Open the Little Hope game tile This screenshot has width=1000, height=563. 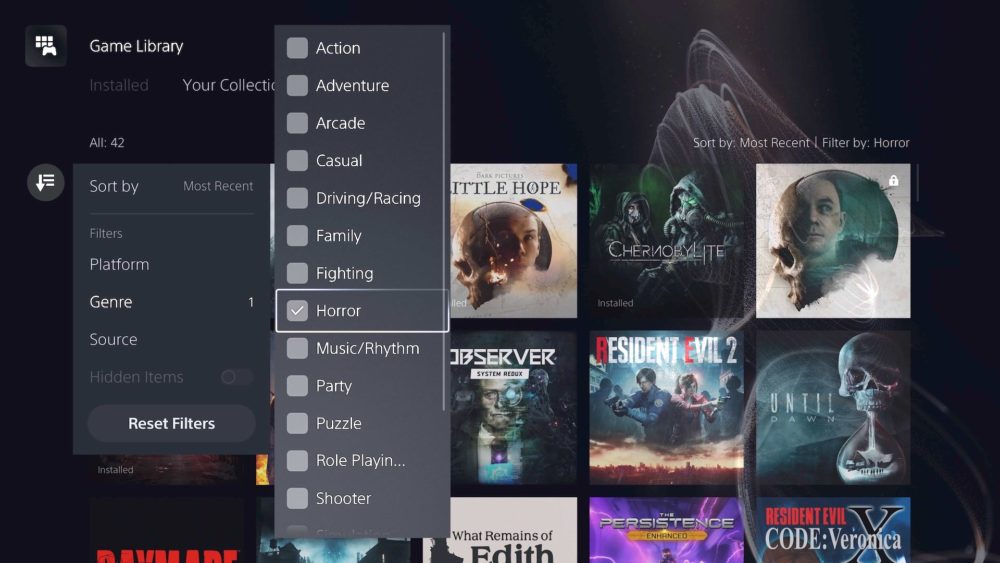(513, 240)
